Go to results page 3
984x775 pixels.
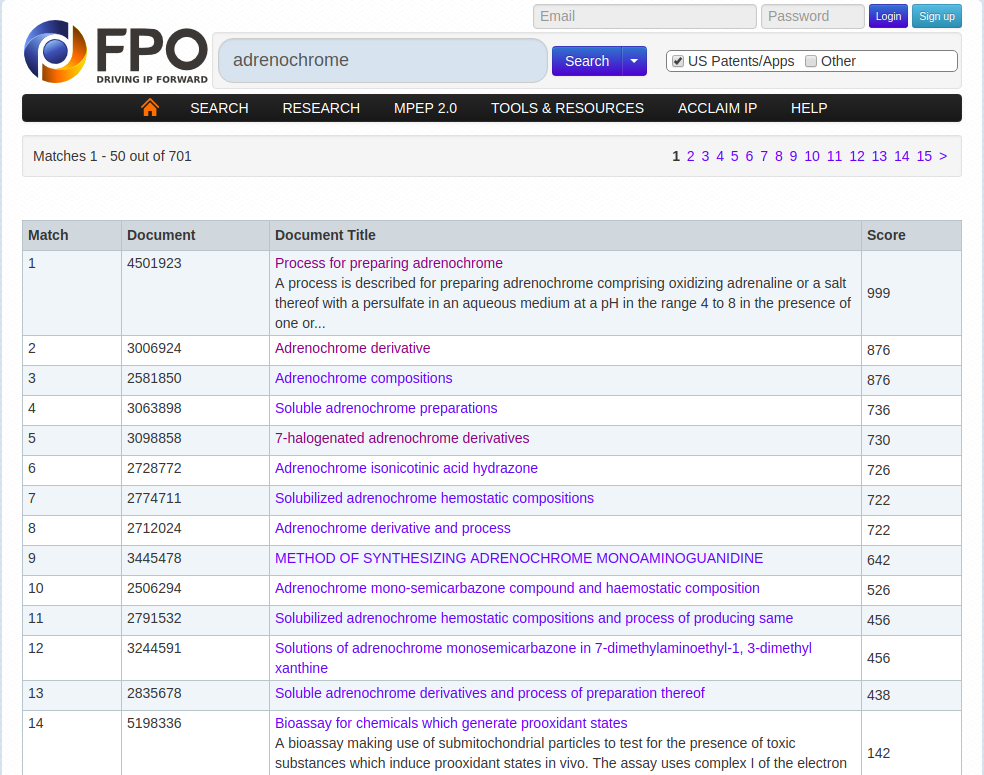[705, 156]
